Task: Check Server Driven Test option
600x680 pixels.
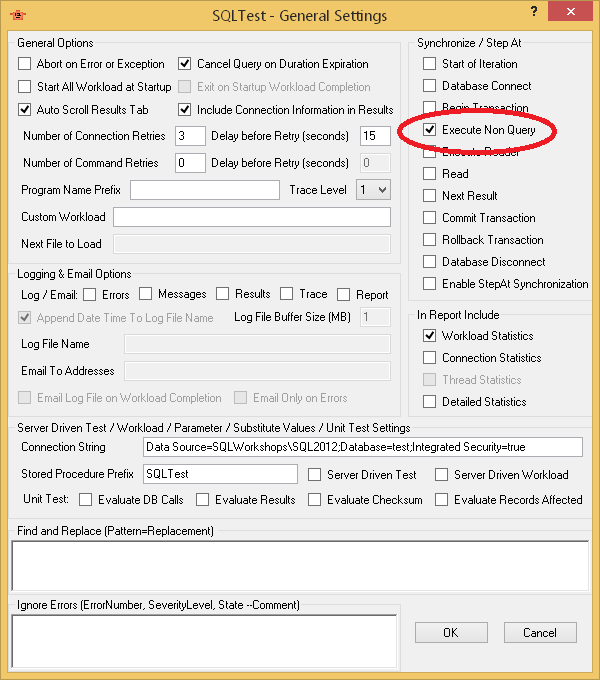Action: (x=315, y=475)
